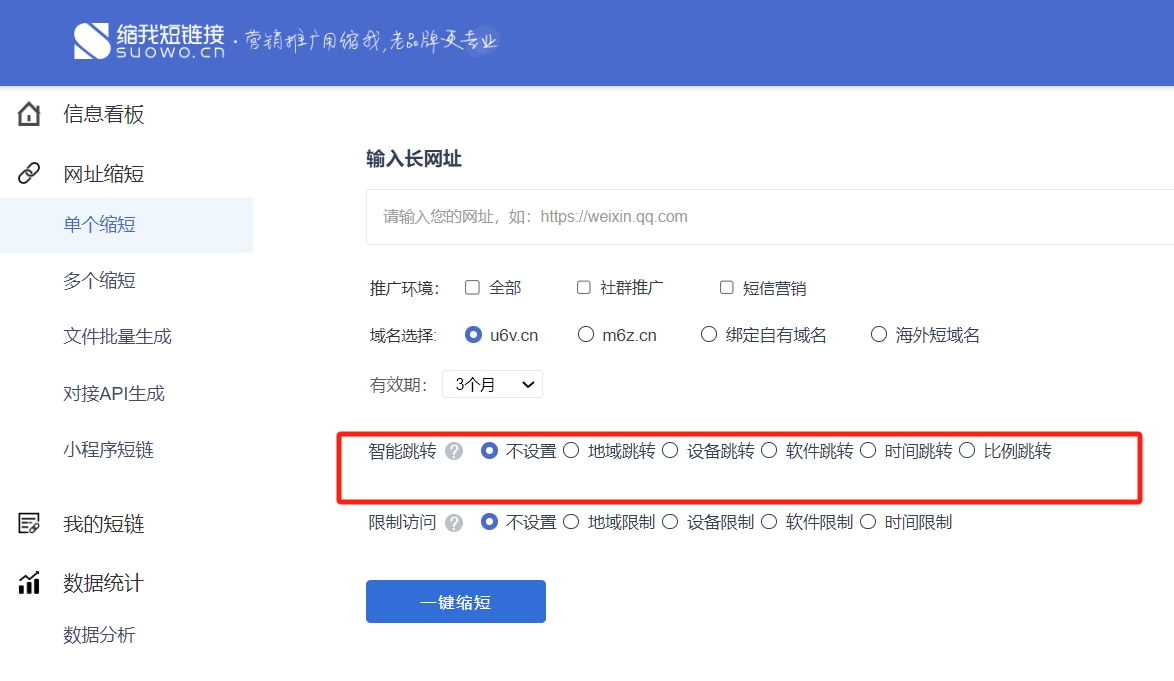Go to 文件批量生成 in the sidebar
The width and height of the screenshot is (1174, 681).
click(x=117, y=337)
